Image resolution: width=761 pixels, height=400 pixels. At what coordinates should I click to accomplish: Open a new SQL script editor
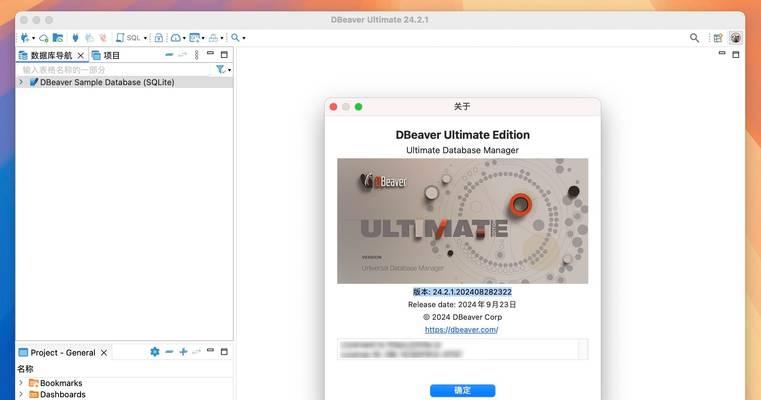pos(128,37)
